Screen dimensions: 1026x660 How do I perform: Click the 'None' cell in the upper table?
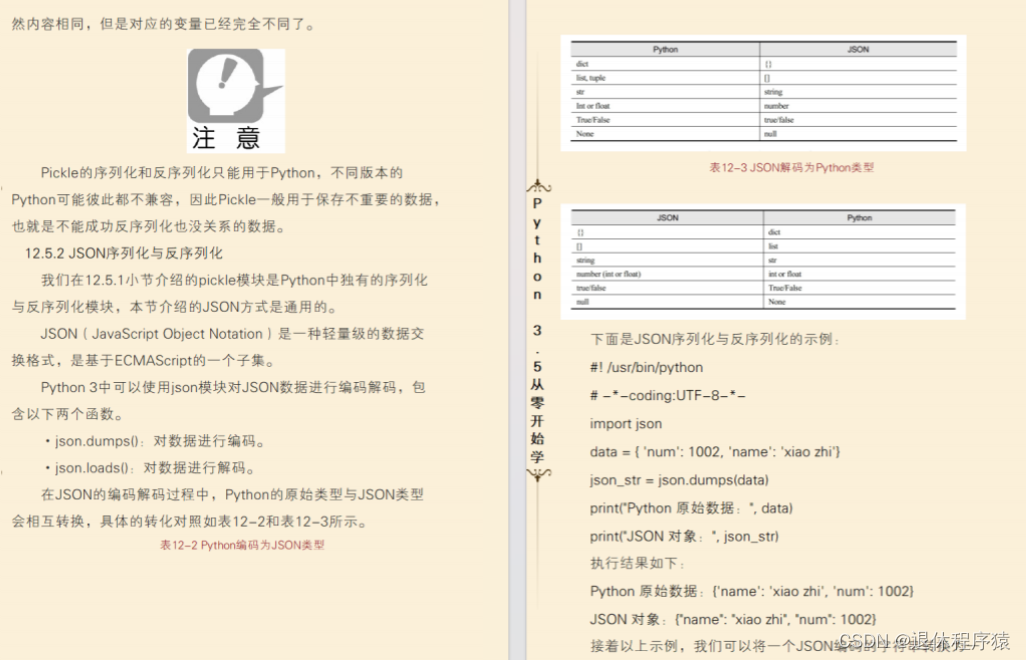585,134
